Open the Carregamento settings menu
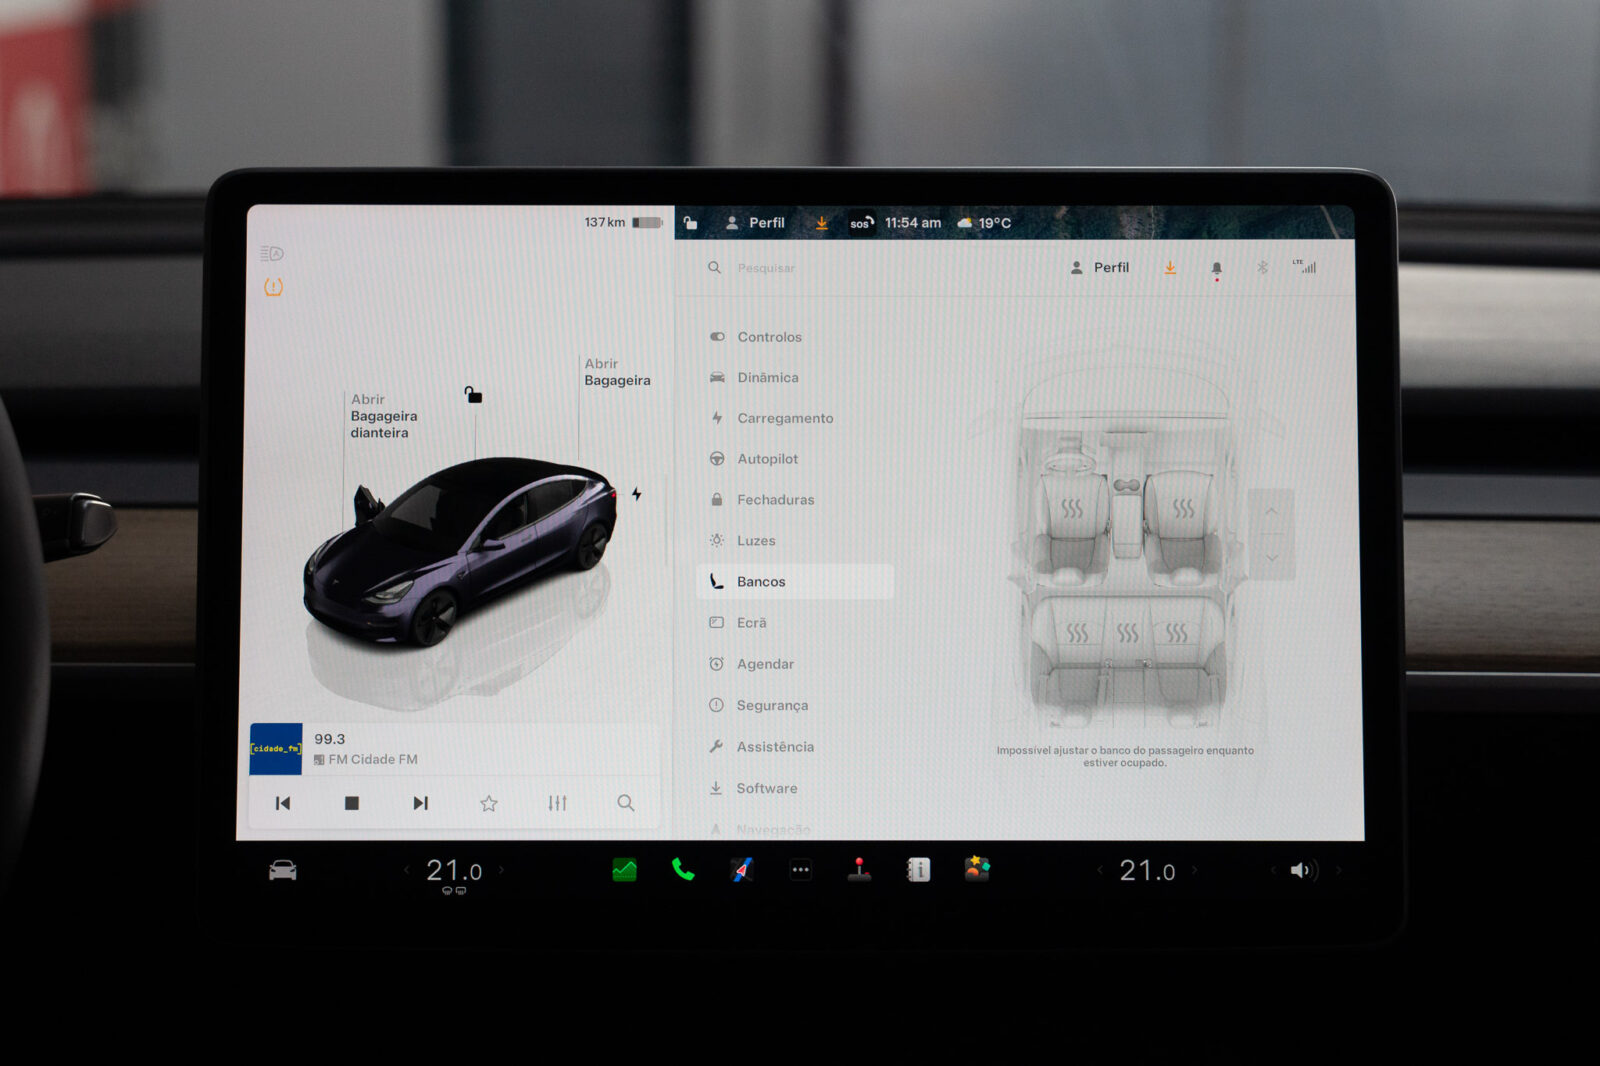 784,418
